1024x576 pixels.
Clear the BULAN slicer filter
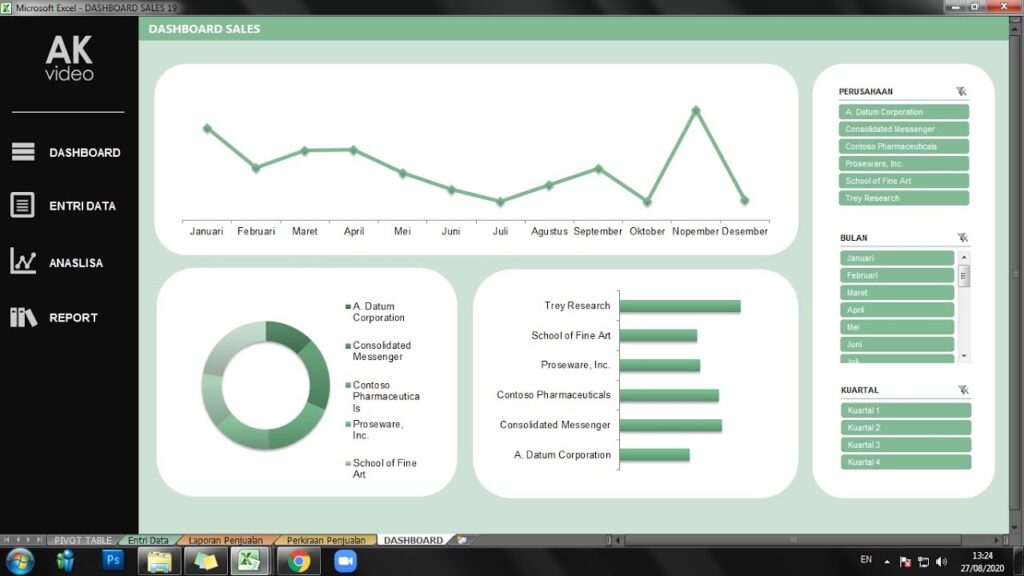tap(963, 238)
